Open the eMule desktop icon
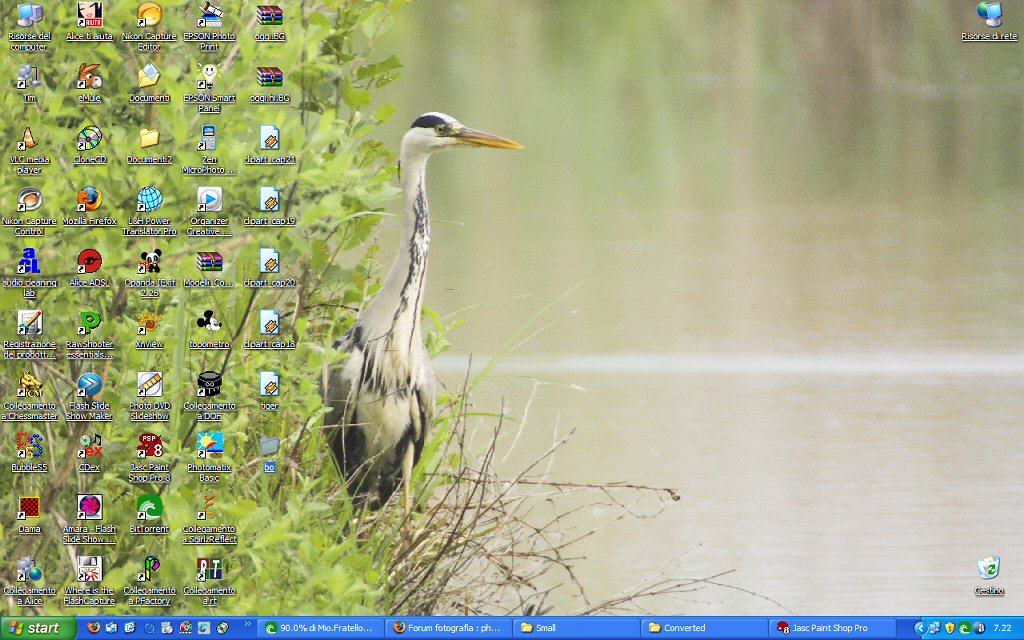 click(89, 77)
